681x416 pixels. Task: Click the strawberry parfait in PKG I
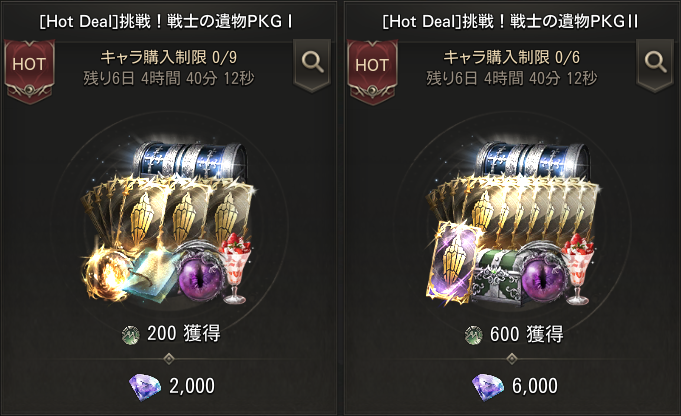coord(236,268)
